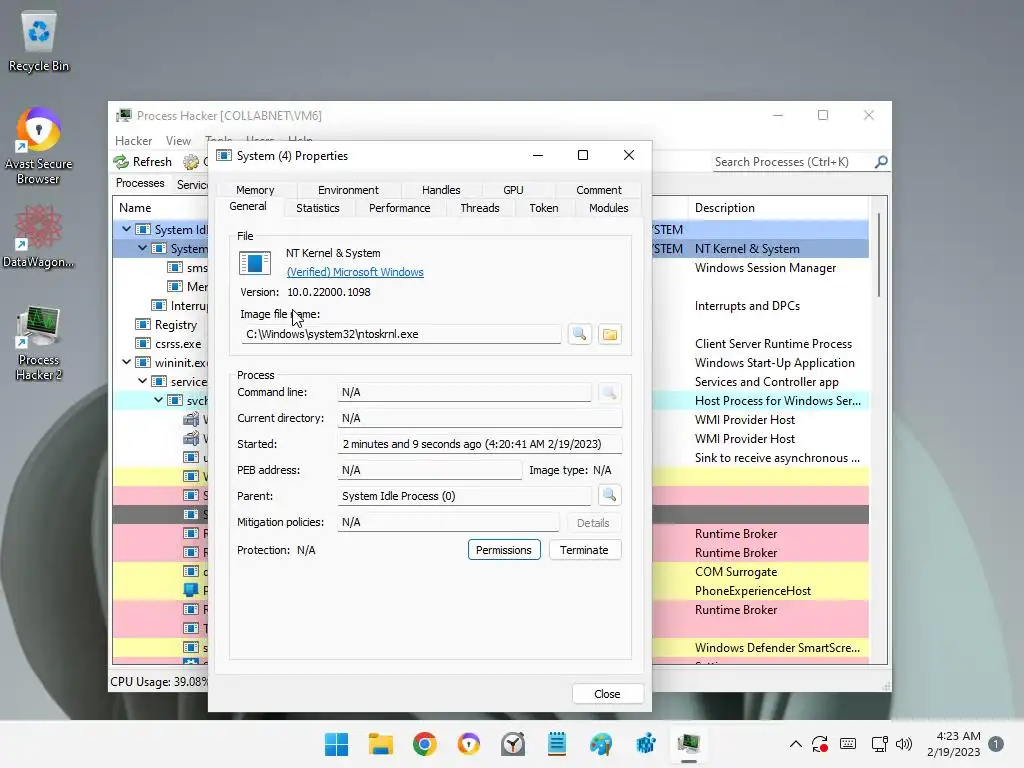Open the Threads tab
Viewport: 1024px width, 768px height.
click(x=479, y=208)
